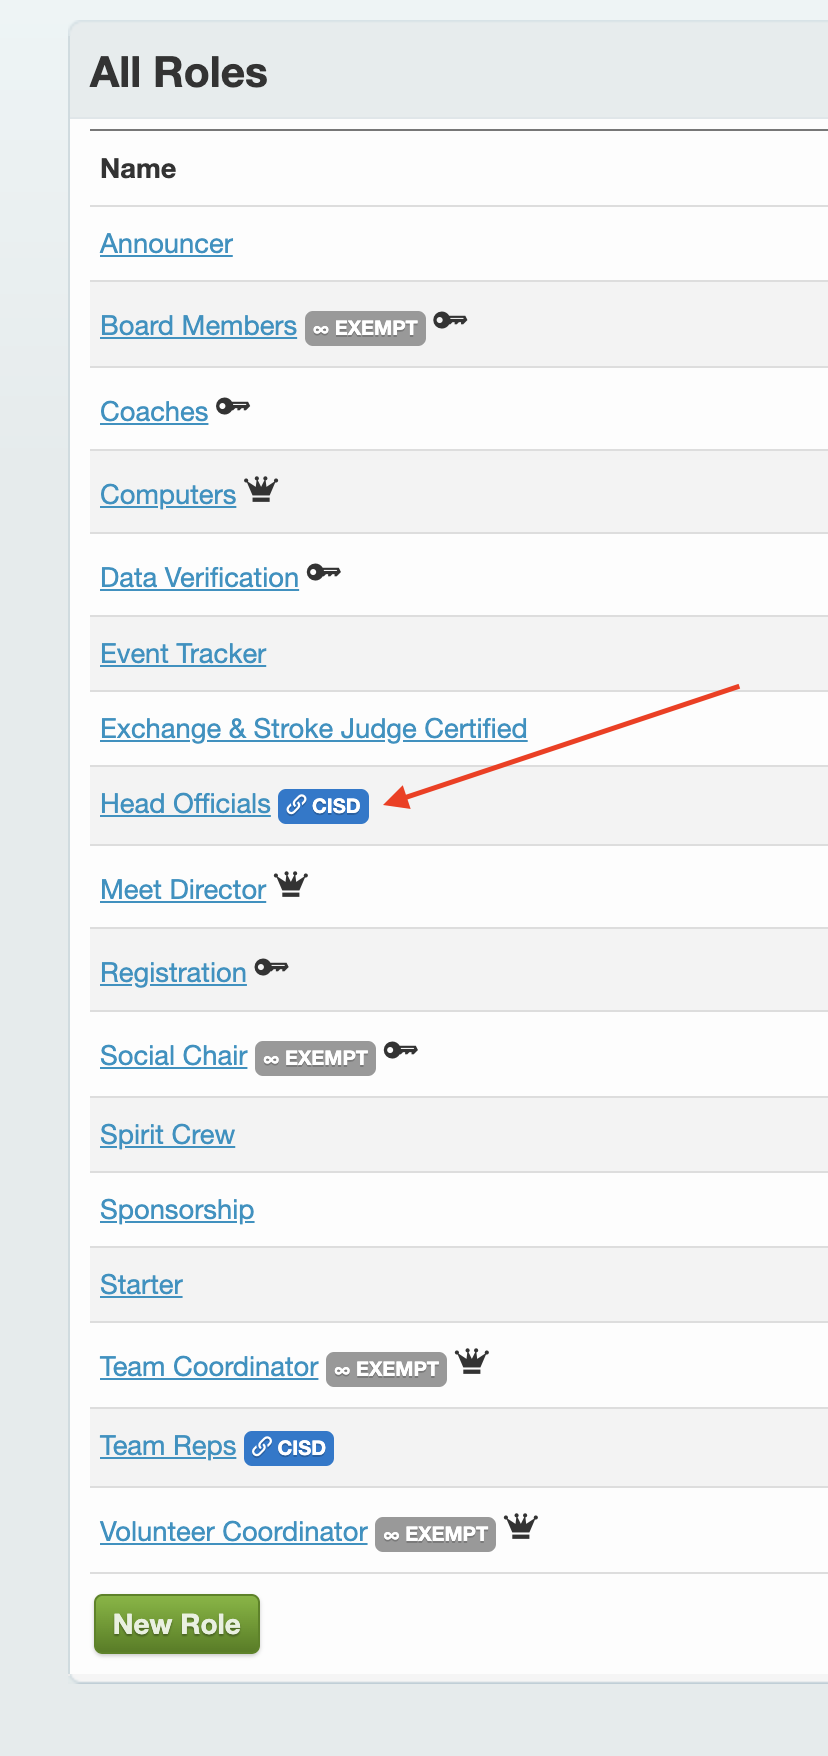Viewport: 828px width, 1756px height.
Task: Open the Sponsorship role
Action: pyautogui.click(x=177, y=1210)
